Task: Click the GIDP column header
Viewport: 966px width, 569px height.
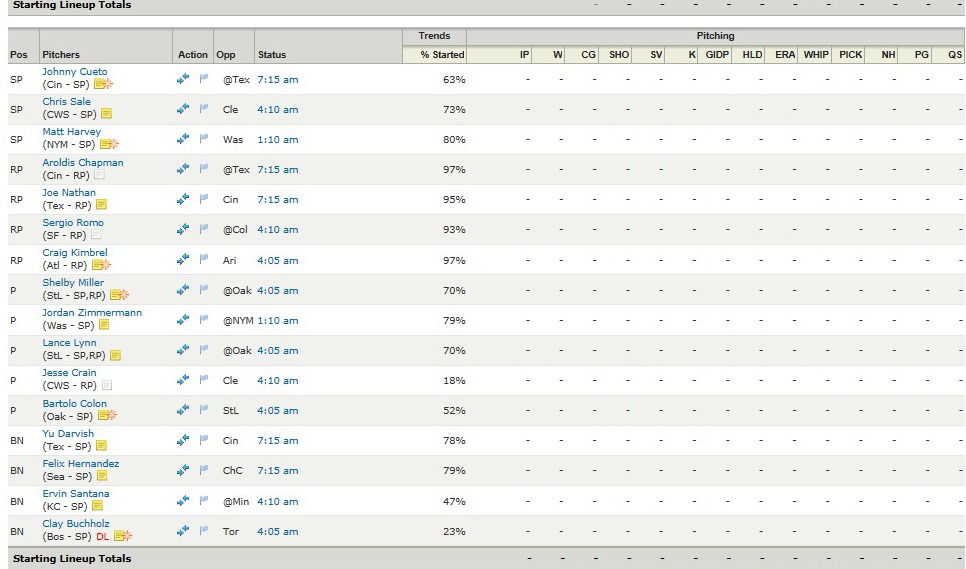Action: 717,54
